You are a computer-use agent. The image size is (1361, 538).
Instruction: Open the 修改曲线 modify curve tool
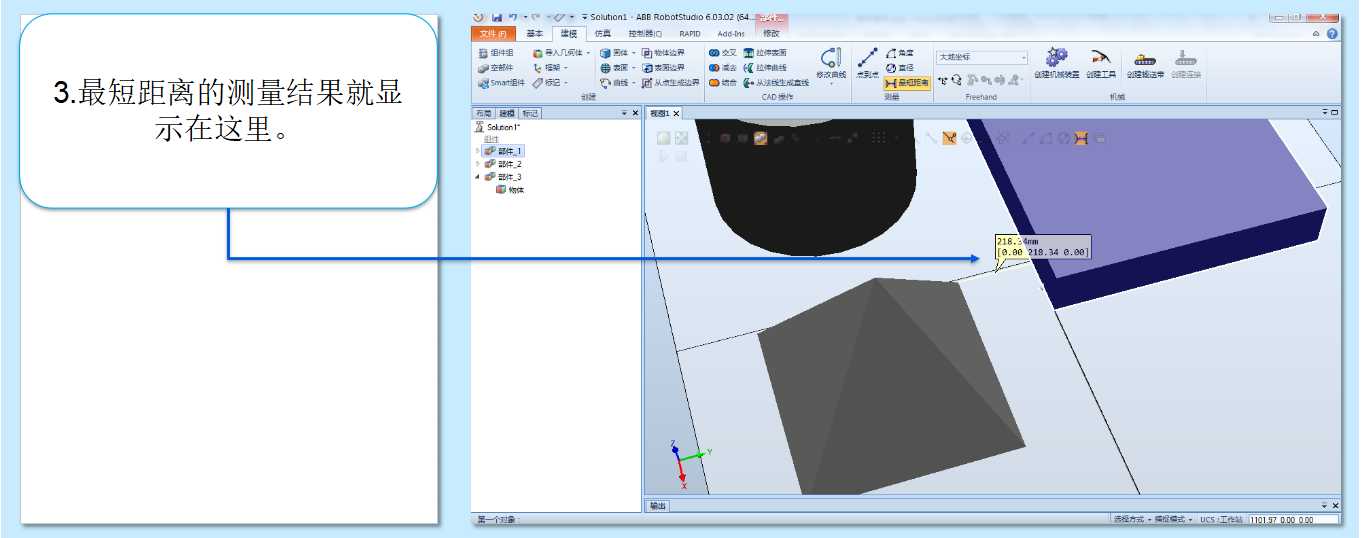click(x=831, y=64)
